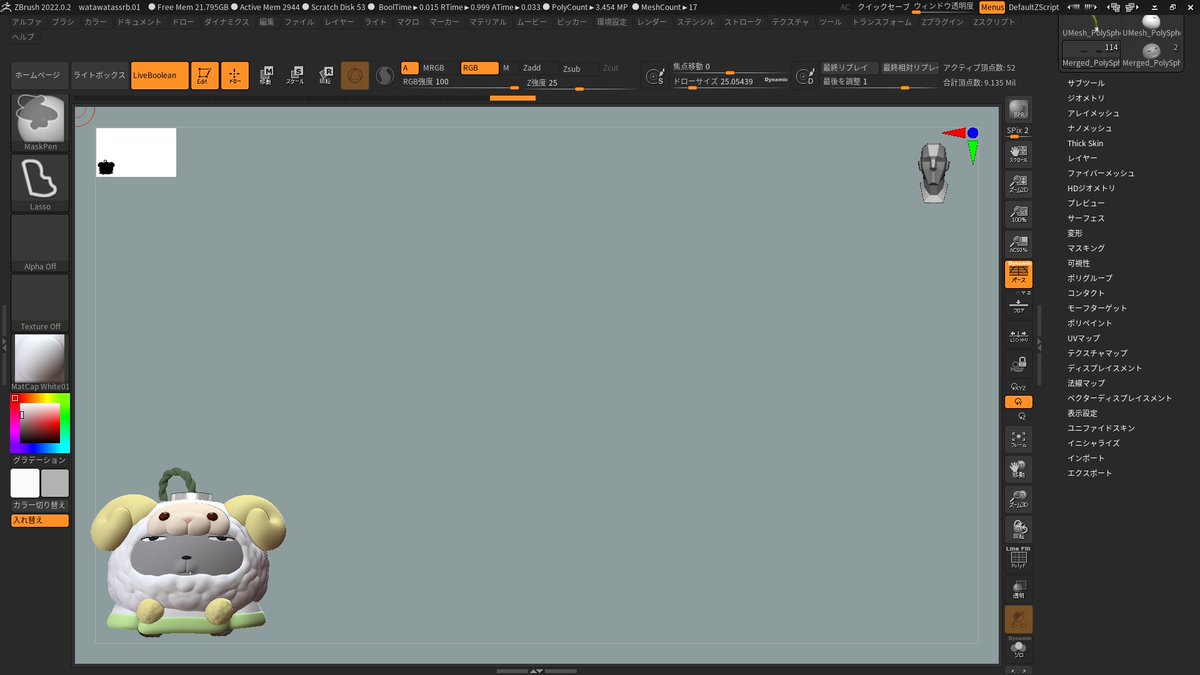Open the MaskPen brush thumbnail

click(x=40, y=123)
